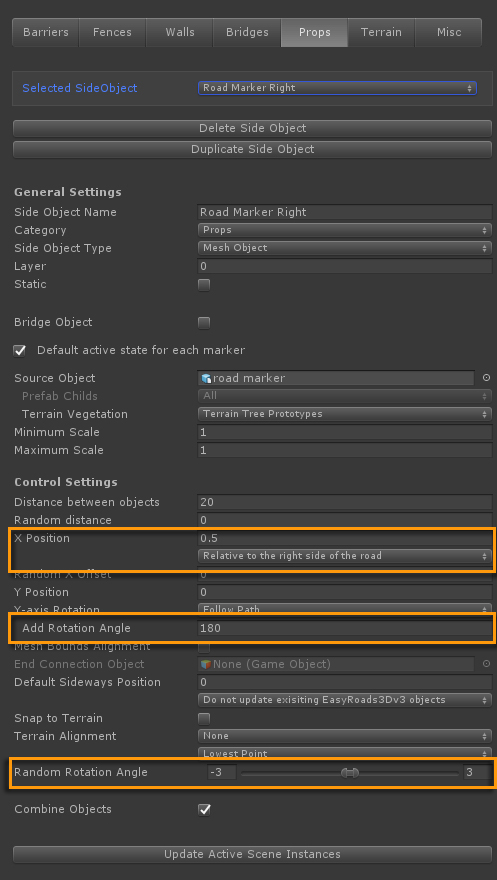This screenshot has height=880, width=497.
Task: Click Update Active Scene Instances button
Action: (x=252, y=855)
